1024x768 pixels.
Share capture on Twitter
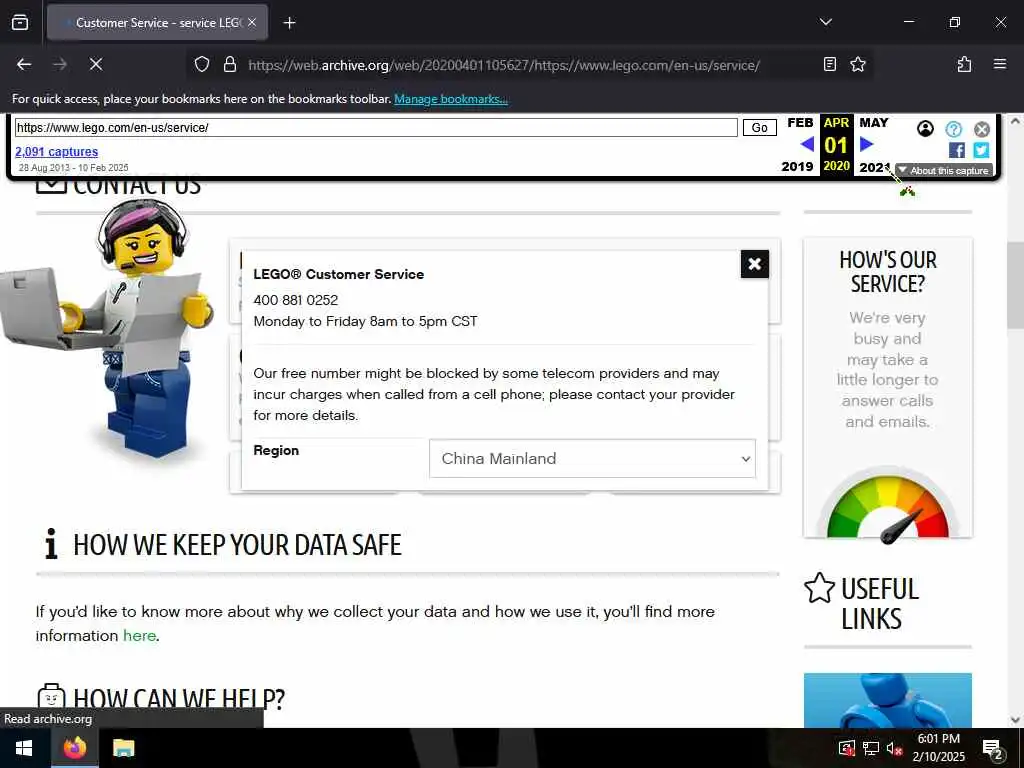click(981, 150)
